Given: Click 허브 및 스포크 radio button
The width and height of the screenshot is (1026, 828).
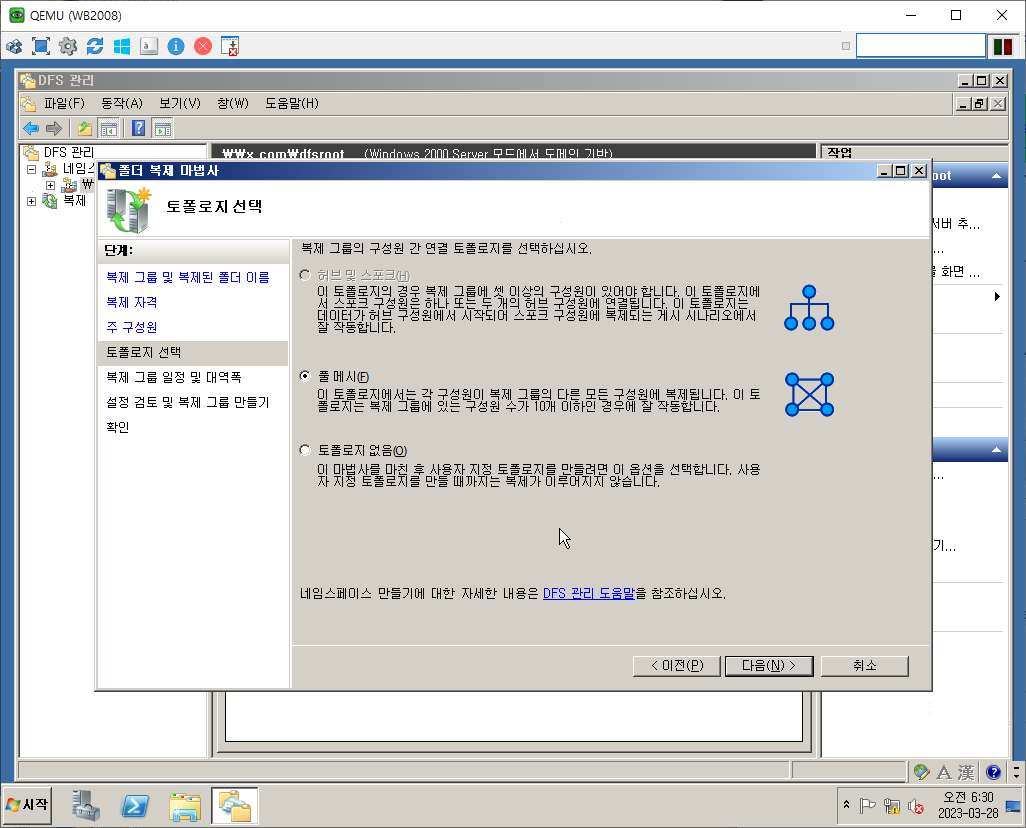Looking at the screenshot, I should pyautogui.click(x=305, y=276).
